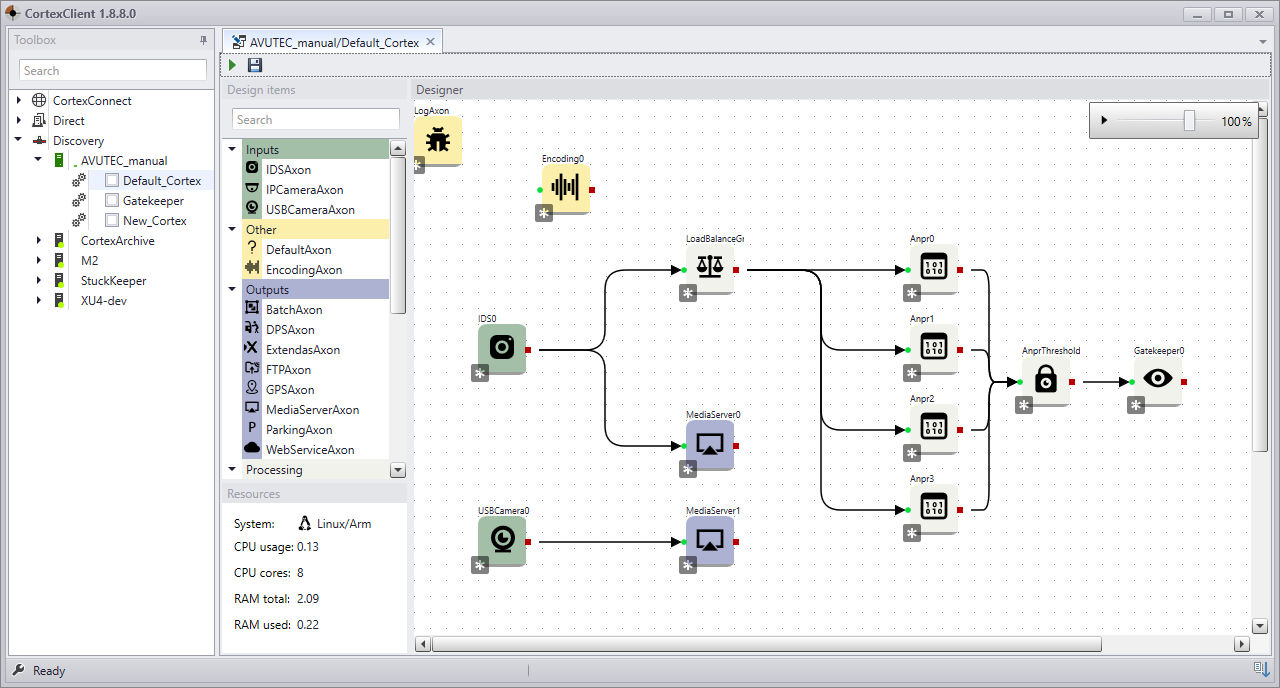Select the Encoding0 waveform node icon

pos(566,188)
